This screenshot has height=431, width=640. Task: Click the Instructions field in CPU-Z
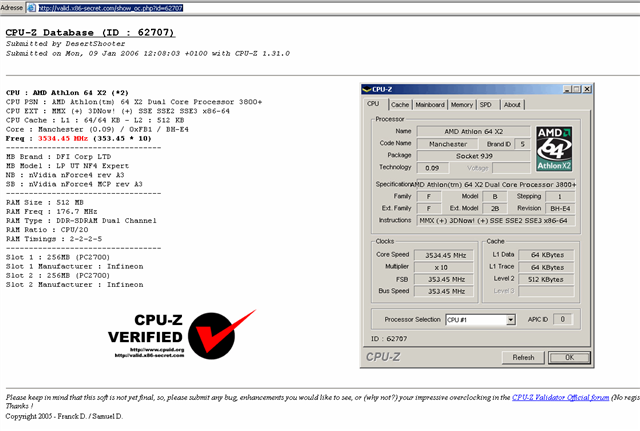tap(496, 220)
